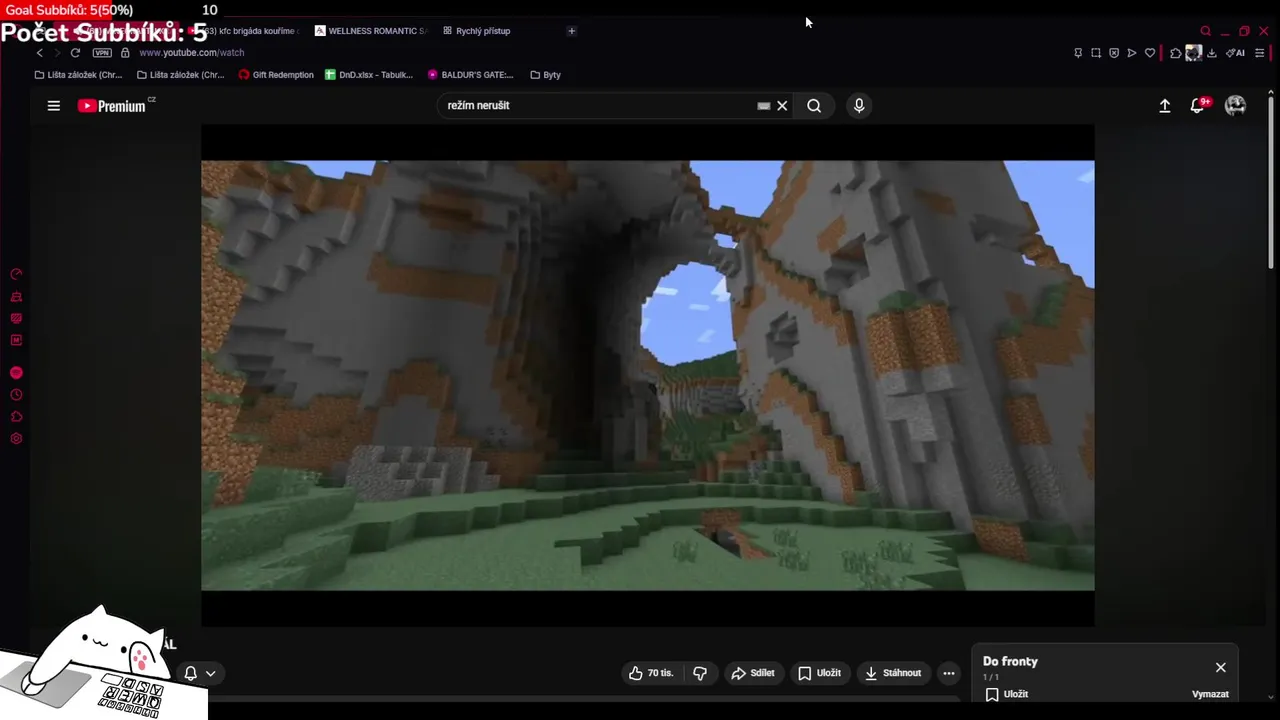Open the BALDUR'S GATE bookmark
The width and height of the screenshot is (1280, 720).
click(x=470, y=75)
